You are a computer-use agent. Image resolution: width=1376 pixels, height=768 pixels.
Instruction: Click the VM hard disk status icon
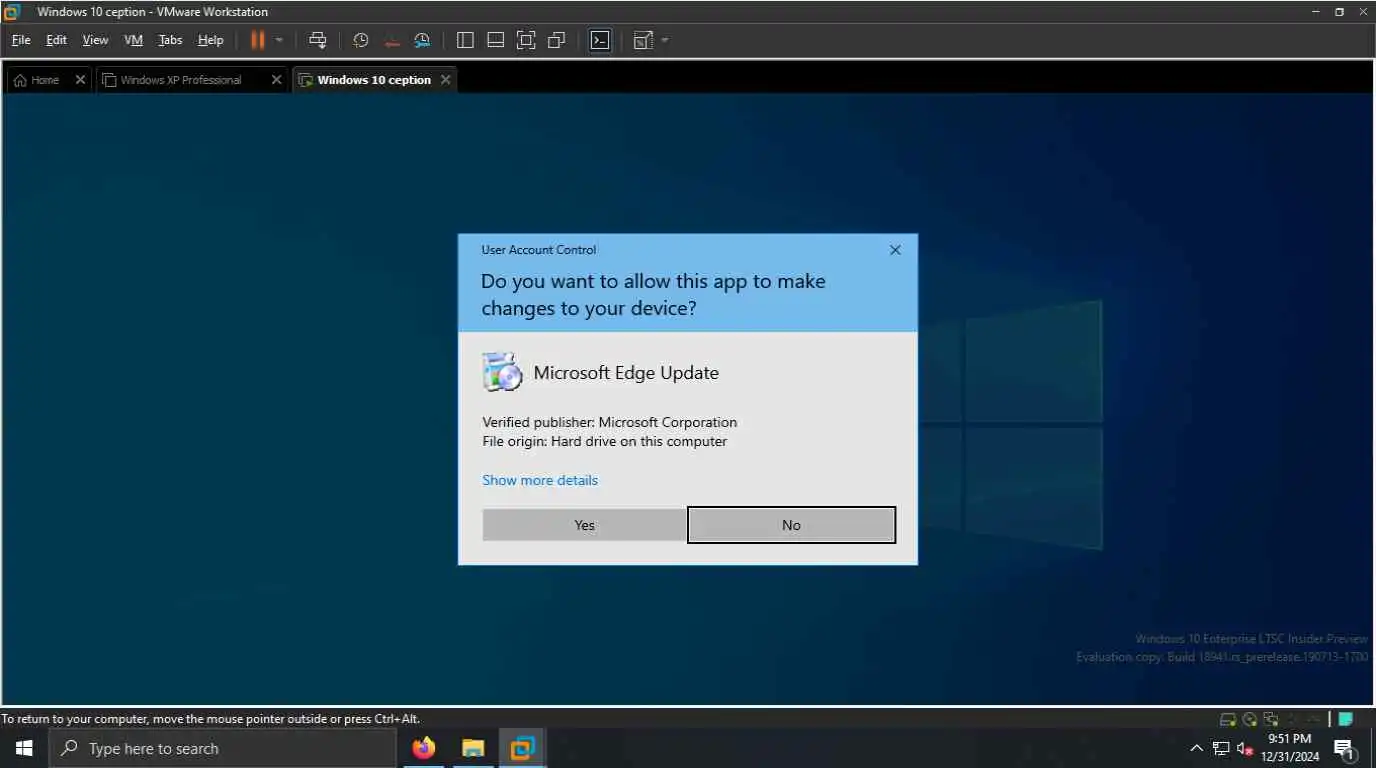[1227, 719]
